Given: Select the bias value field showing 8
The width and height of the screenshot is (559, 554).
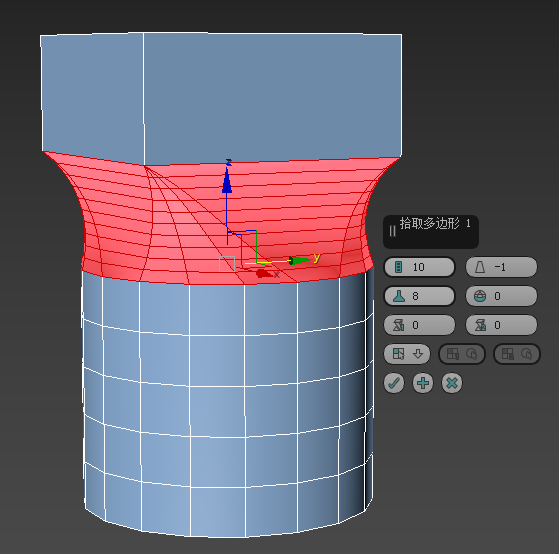Looking at the screenshot, I should (x=419, y=296).
